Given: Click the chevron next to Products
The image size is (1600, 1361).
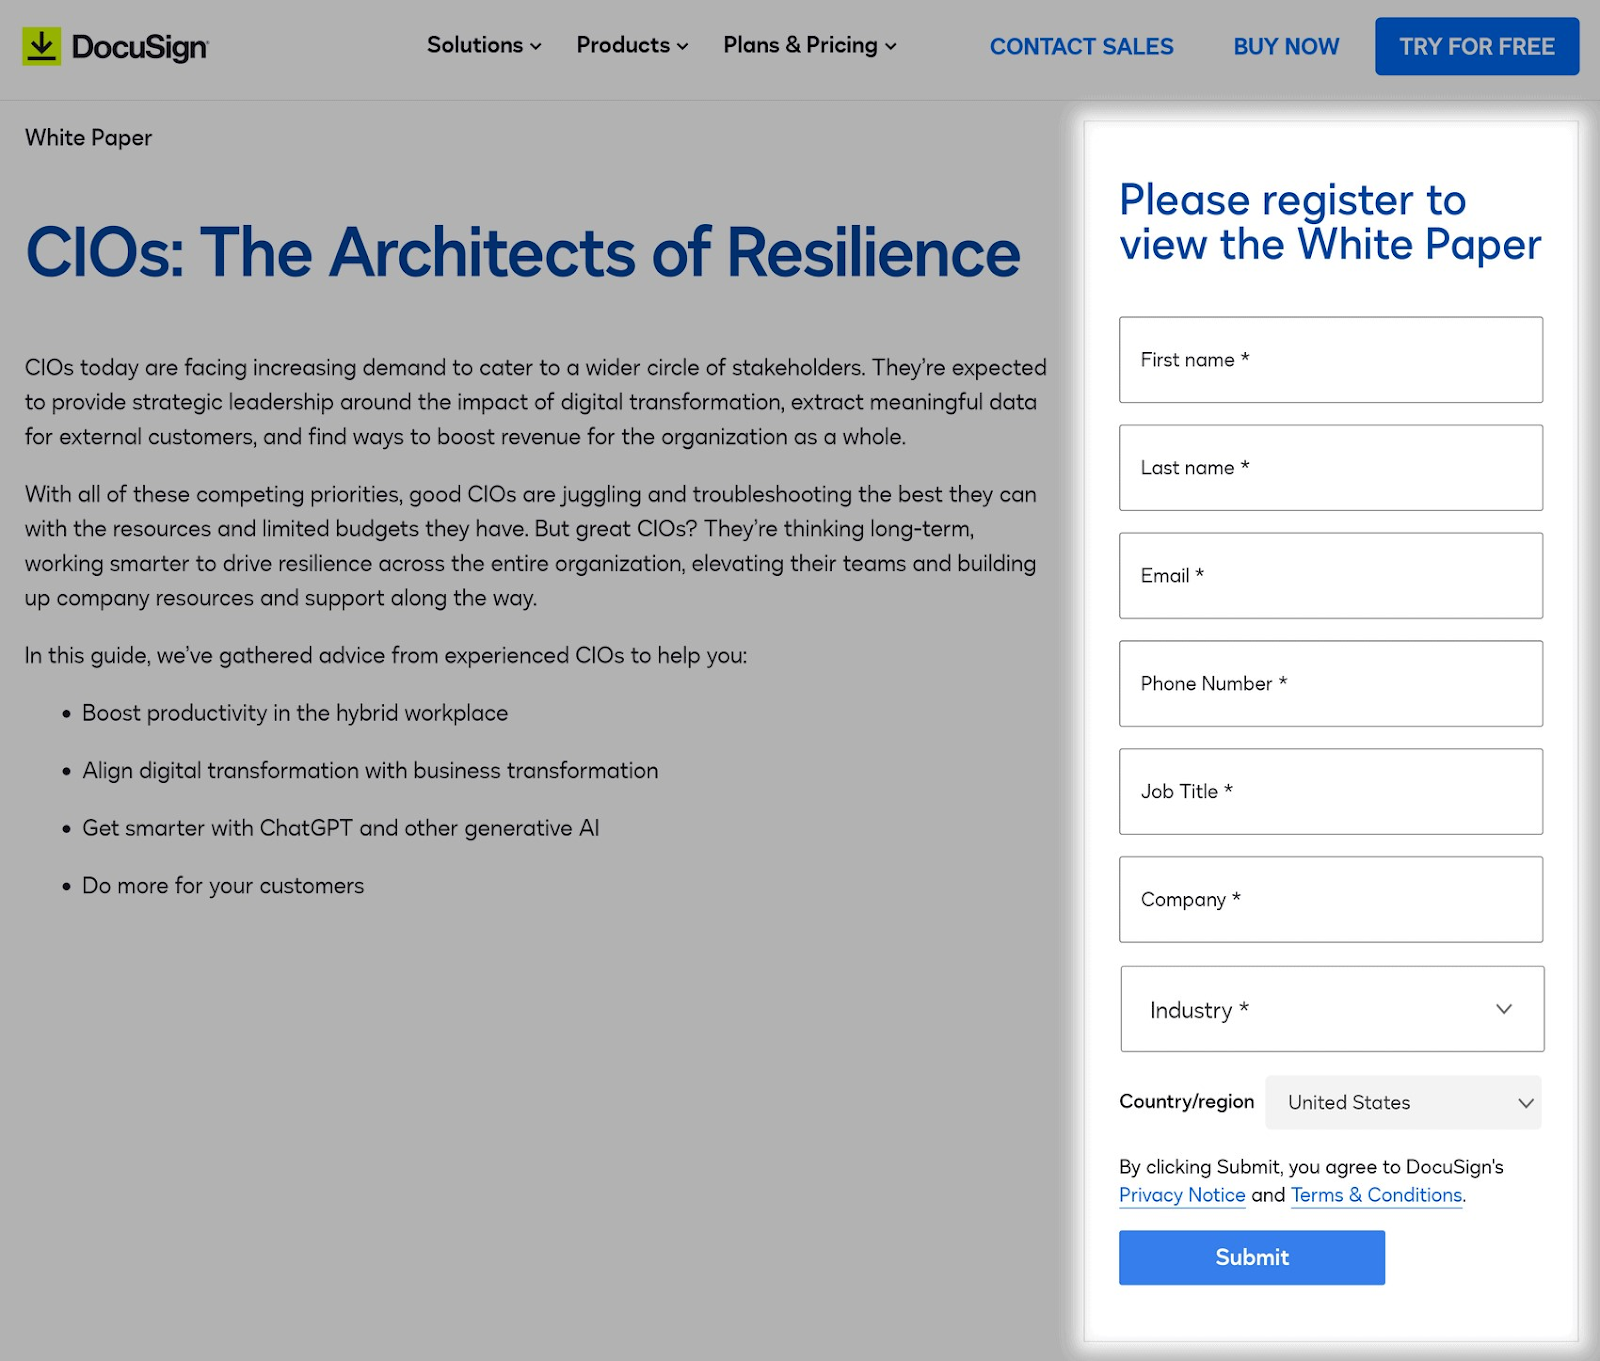Looking at the screenshot, I should tap(681, 46).
